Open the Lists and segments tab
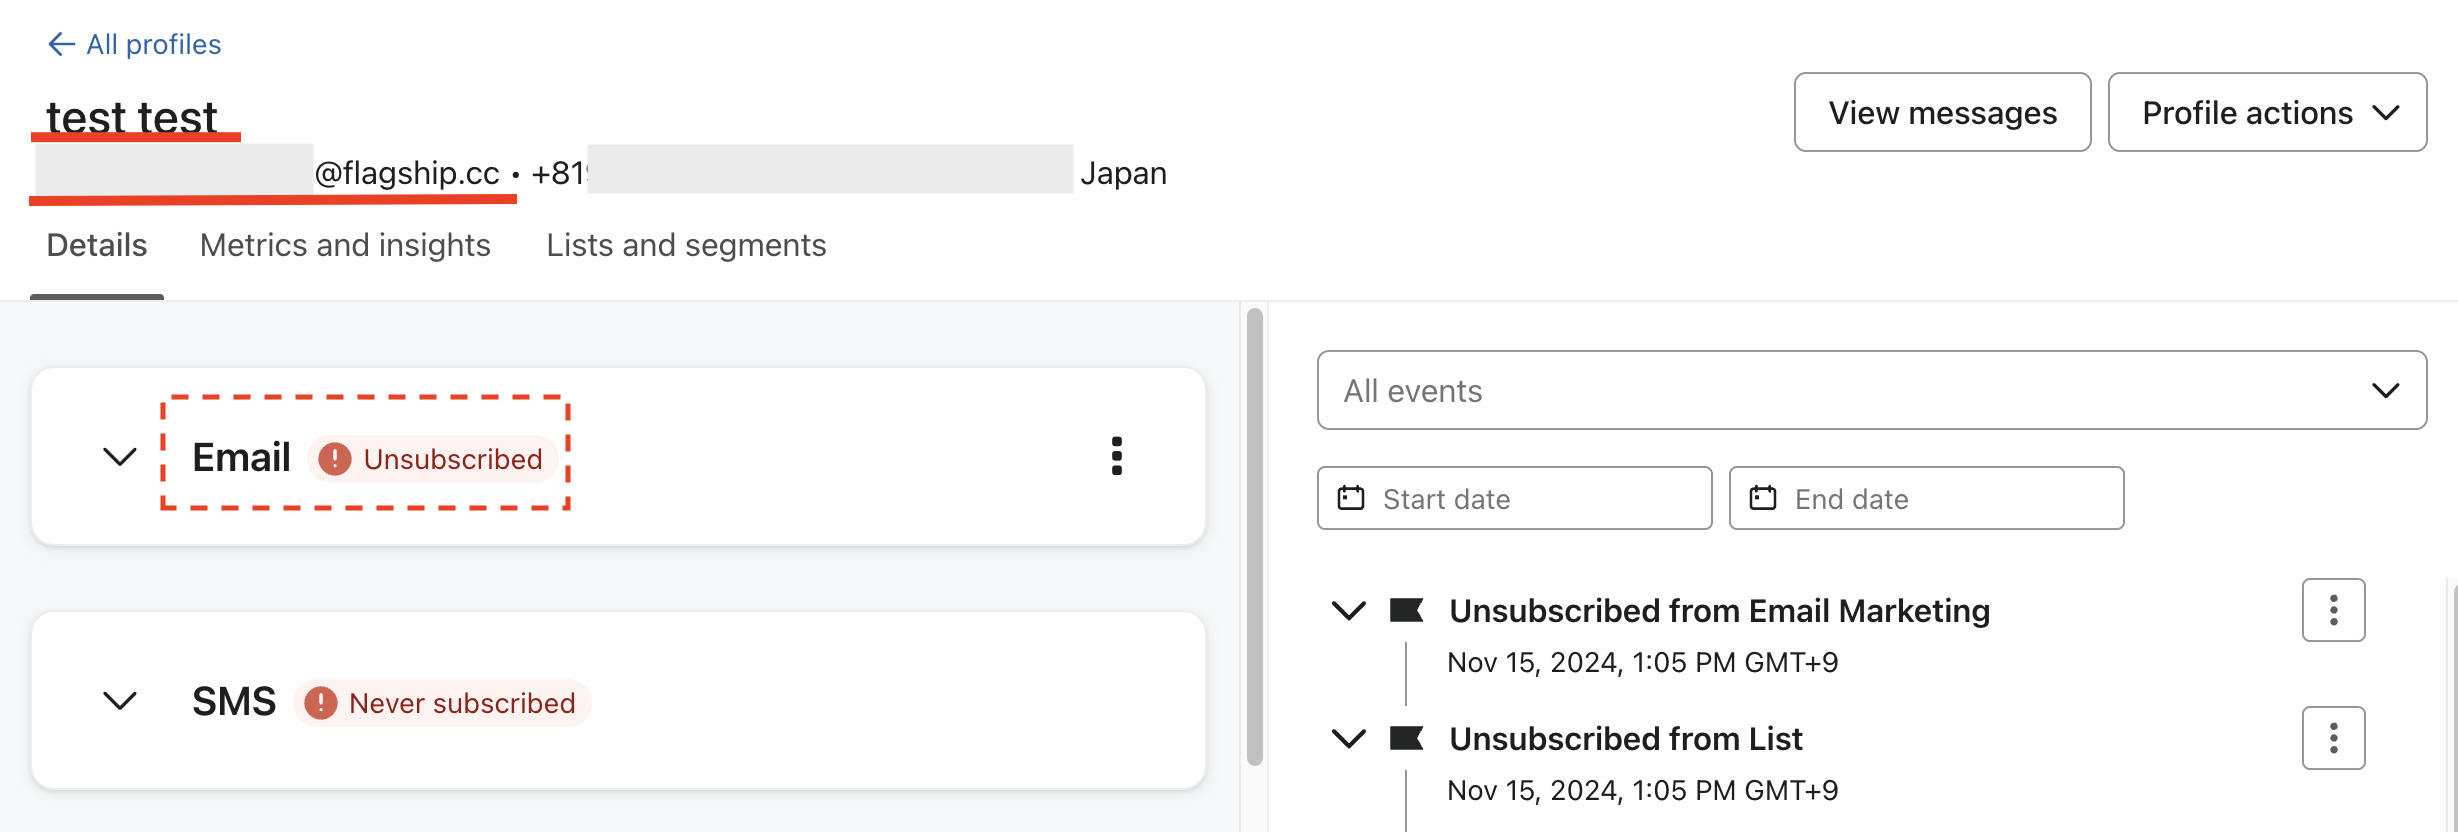The image size is (2458, 832). 686,245
